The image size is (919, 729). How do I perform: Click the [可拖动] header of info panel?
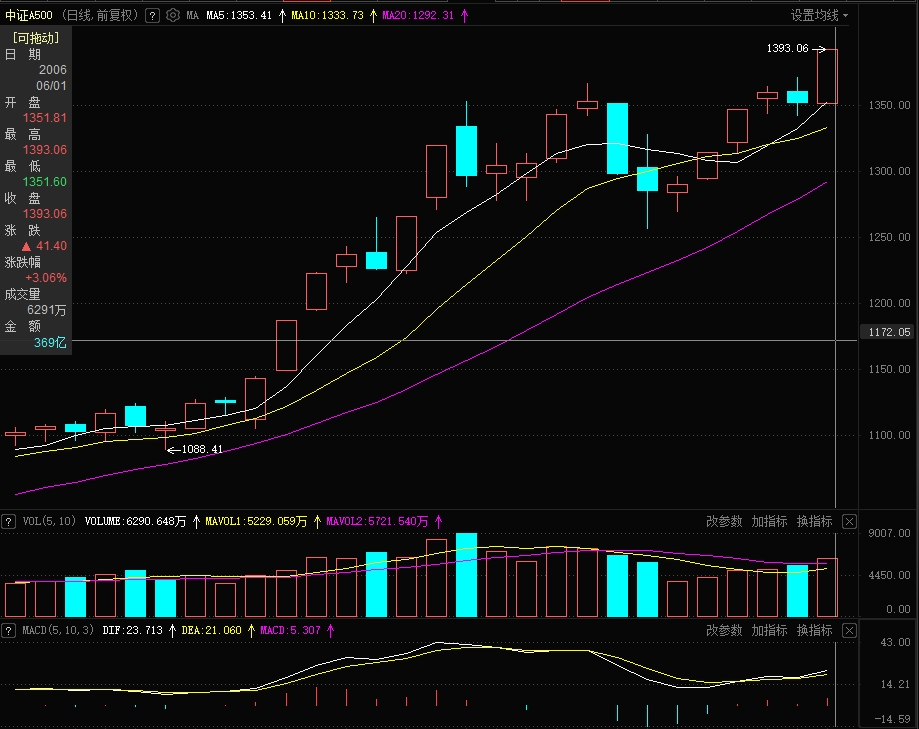point(36,38)
